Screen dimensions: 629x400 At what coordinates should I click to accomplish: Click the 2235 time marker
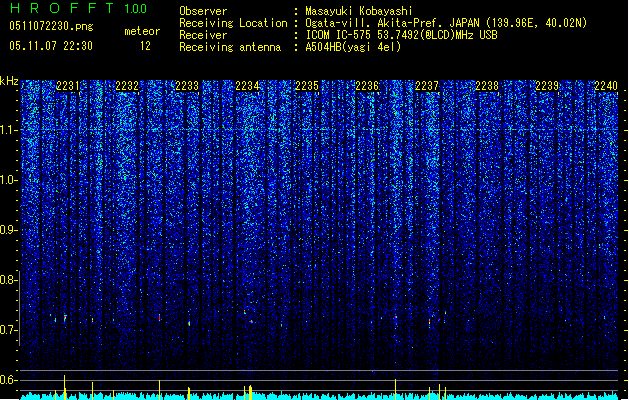307,85
